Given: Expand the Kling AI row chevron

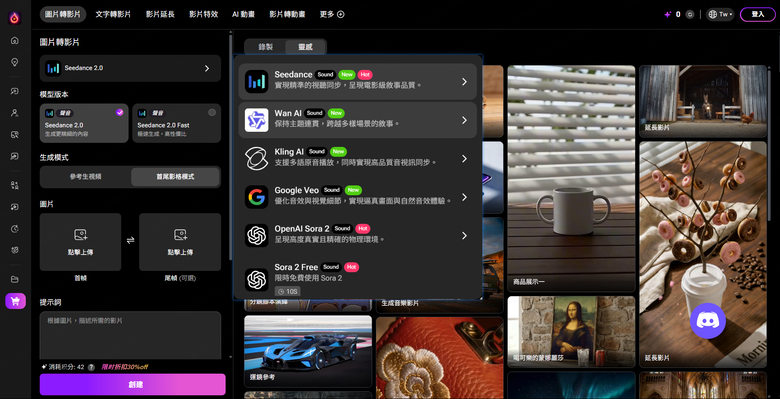Looking at the screenshot, I should pos(464,159).
